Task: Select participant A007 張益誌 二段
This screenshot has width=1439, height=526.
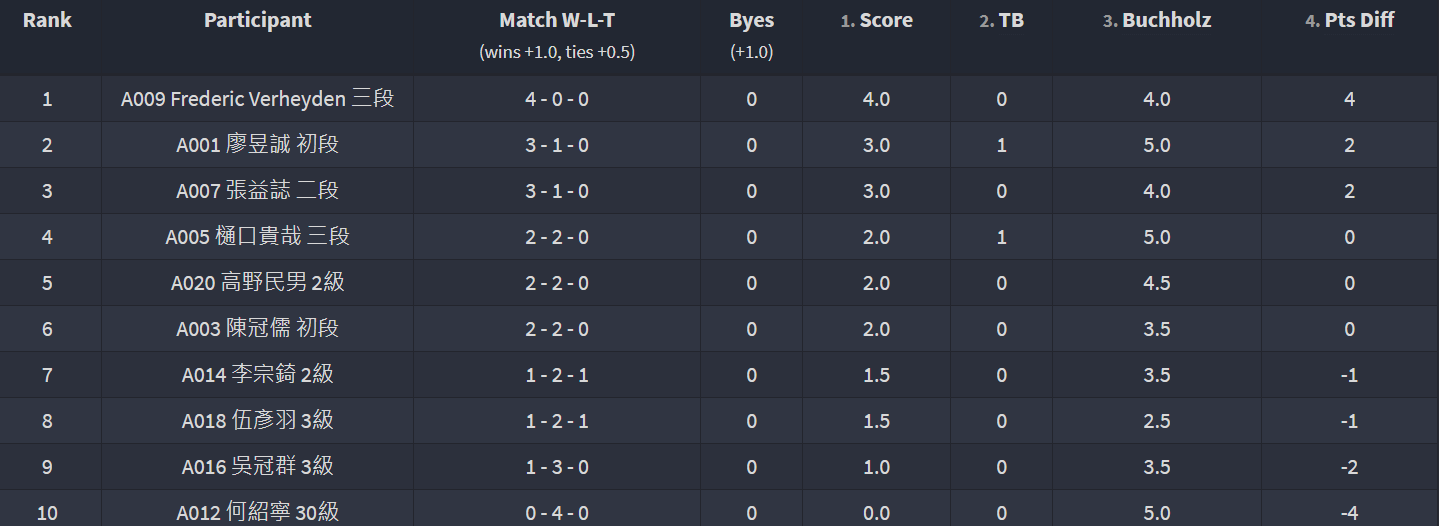Action: 258,191
